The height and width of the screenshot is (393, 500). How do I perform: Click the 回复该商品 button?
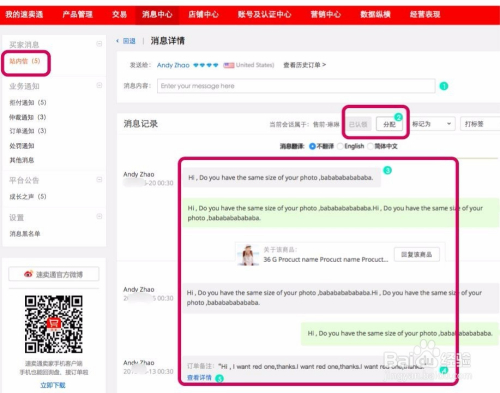[416, 255]
